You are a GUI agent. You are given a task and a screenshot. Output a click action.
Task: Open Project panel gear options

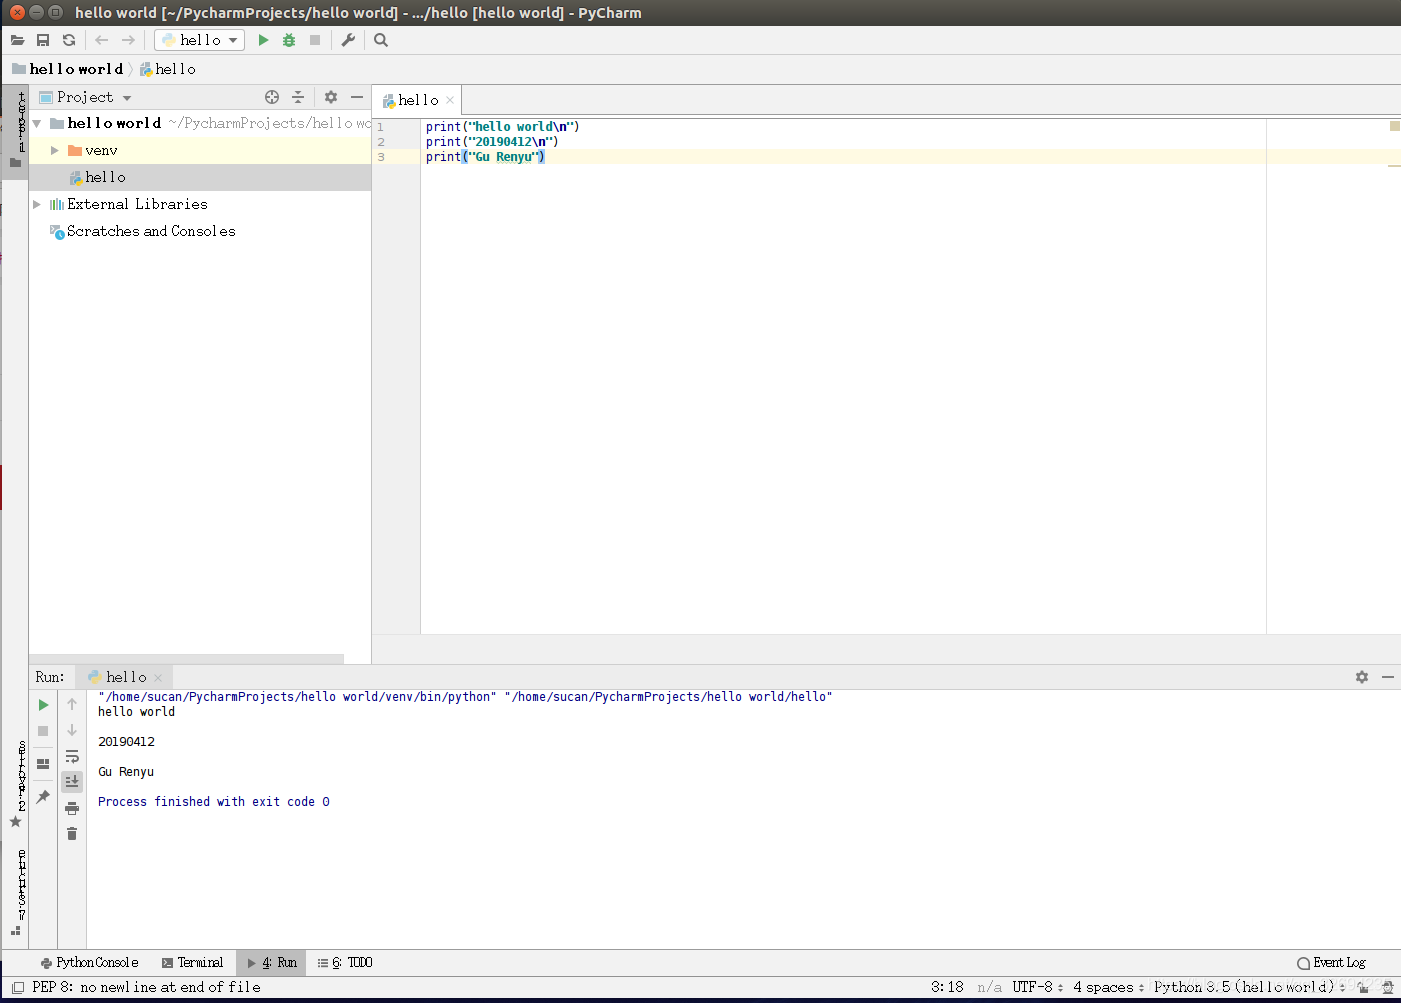331,97
